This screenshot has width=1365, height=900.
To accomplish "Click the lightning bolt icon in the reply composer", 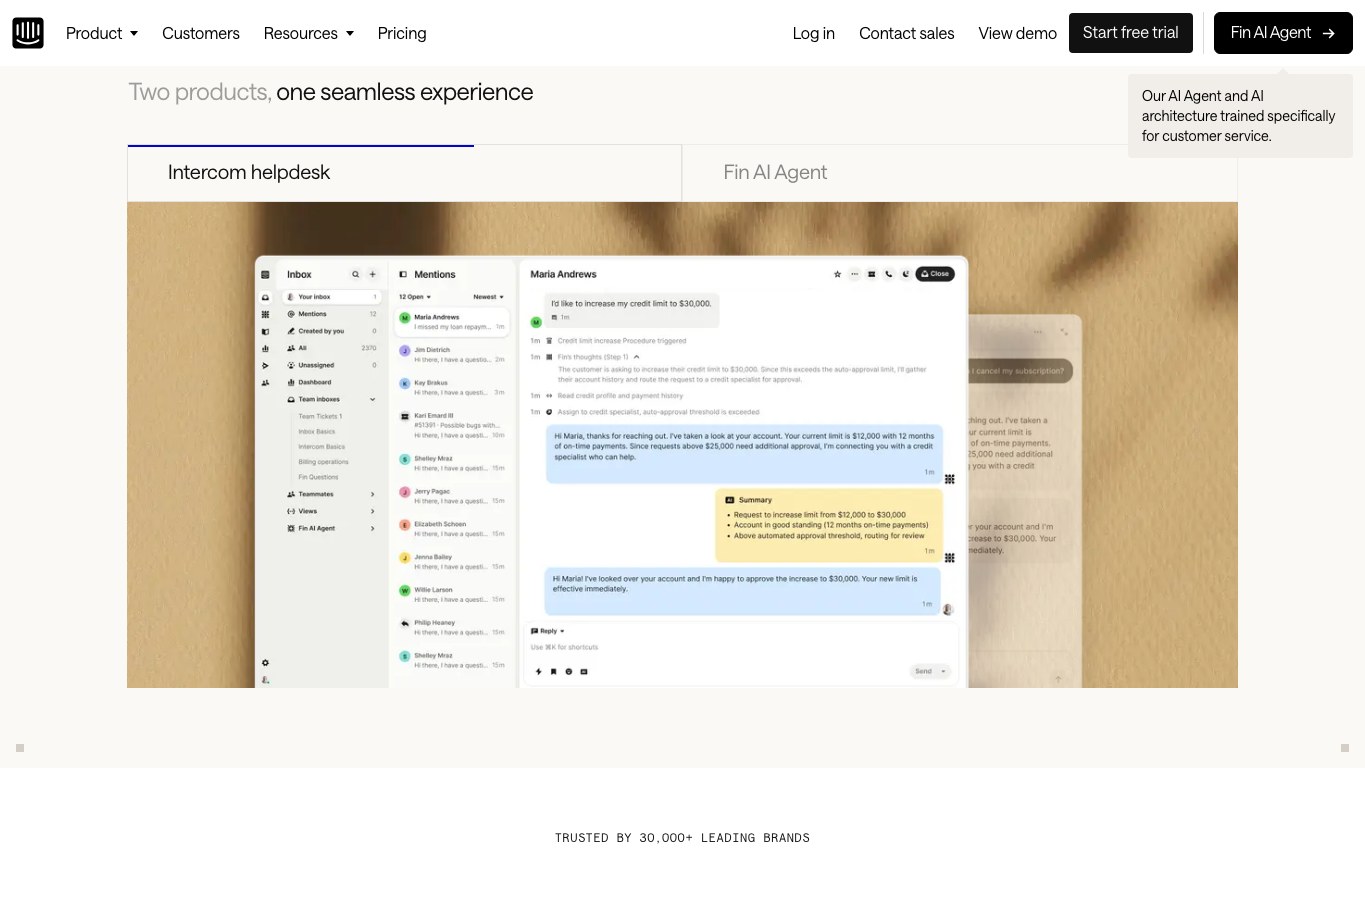I will [538, 672].
